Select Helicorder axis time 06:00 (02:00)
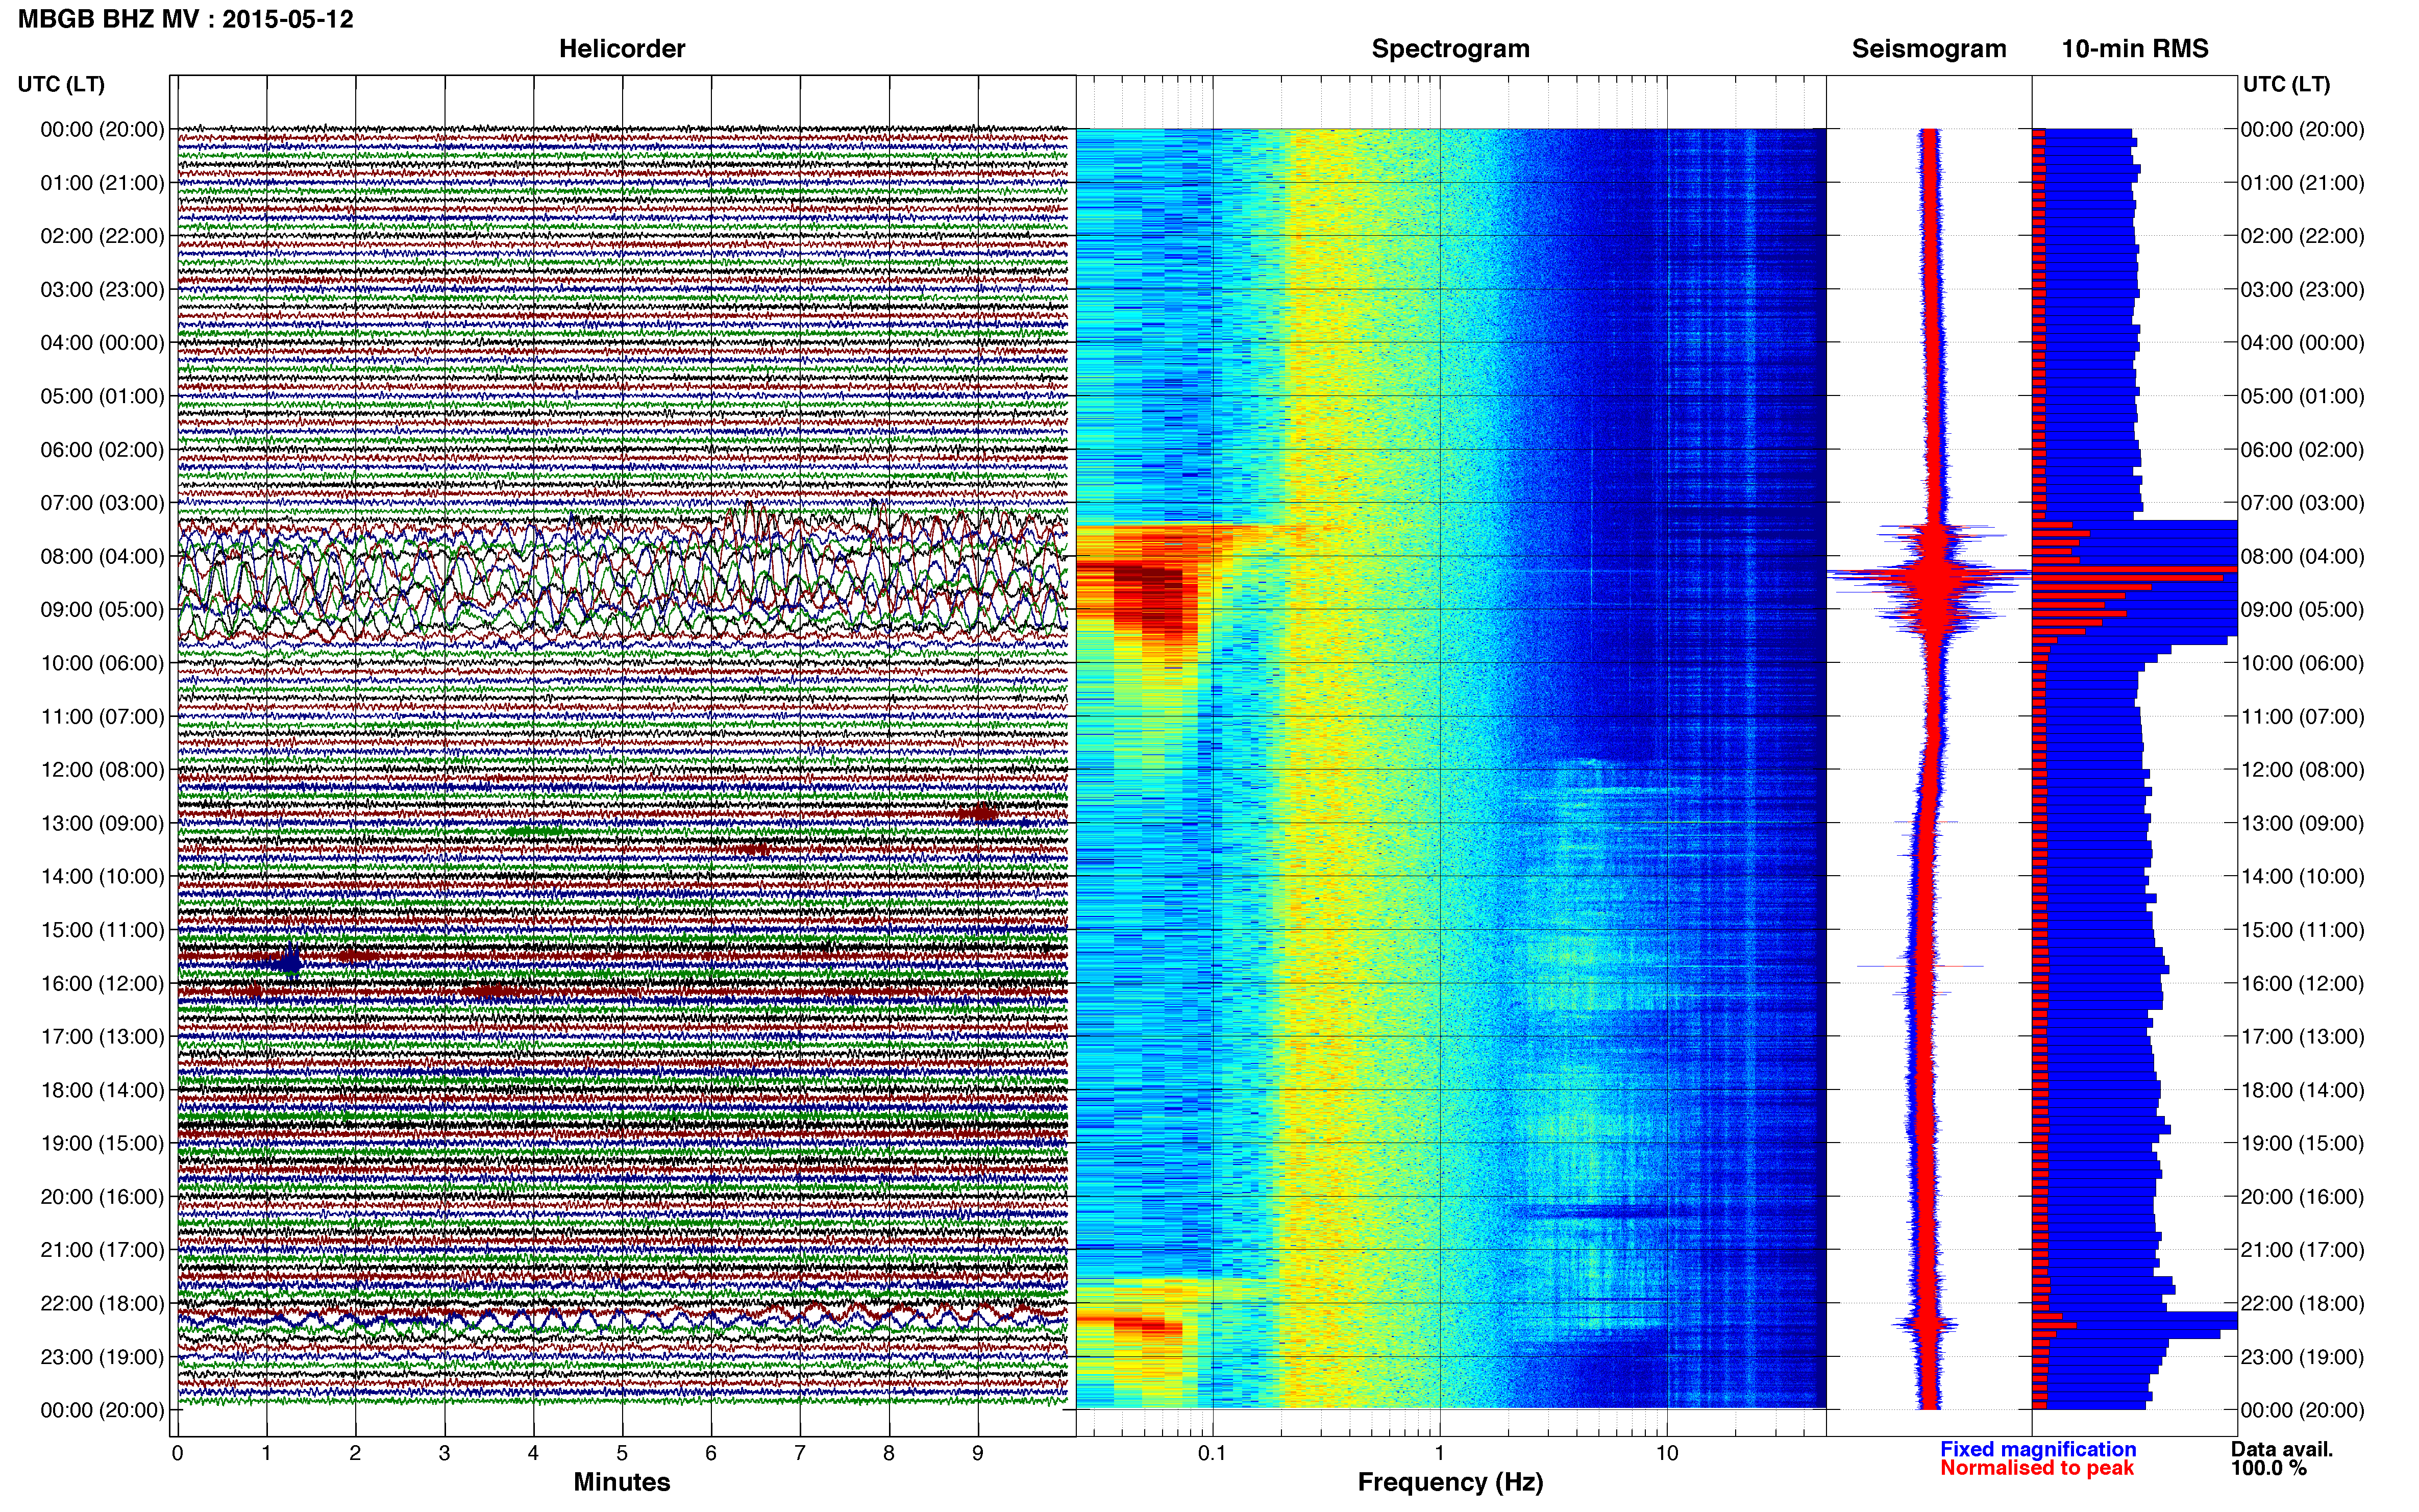 [102, 450]
